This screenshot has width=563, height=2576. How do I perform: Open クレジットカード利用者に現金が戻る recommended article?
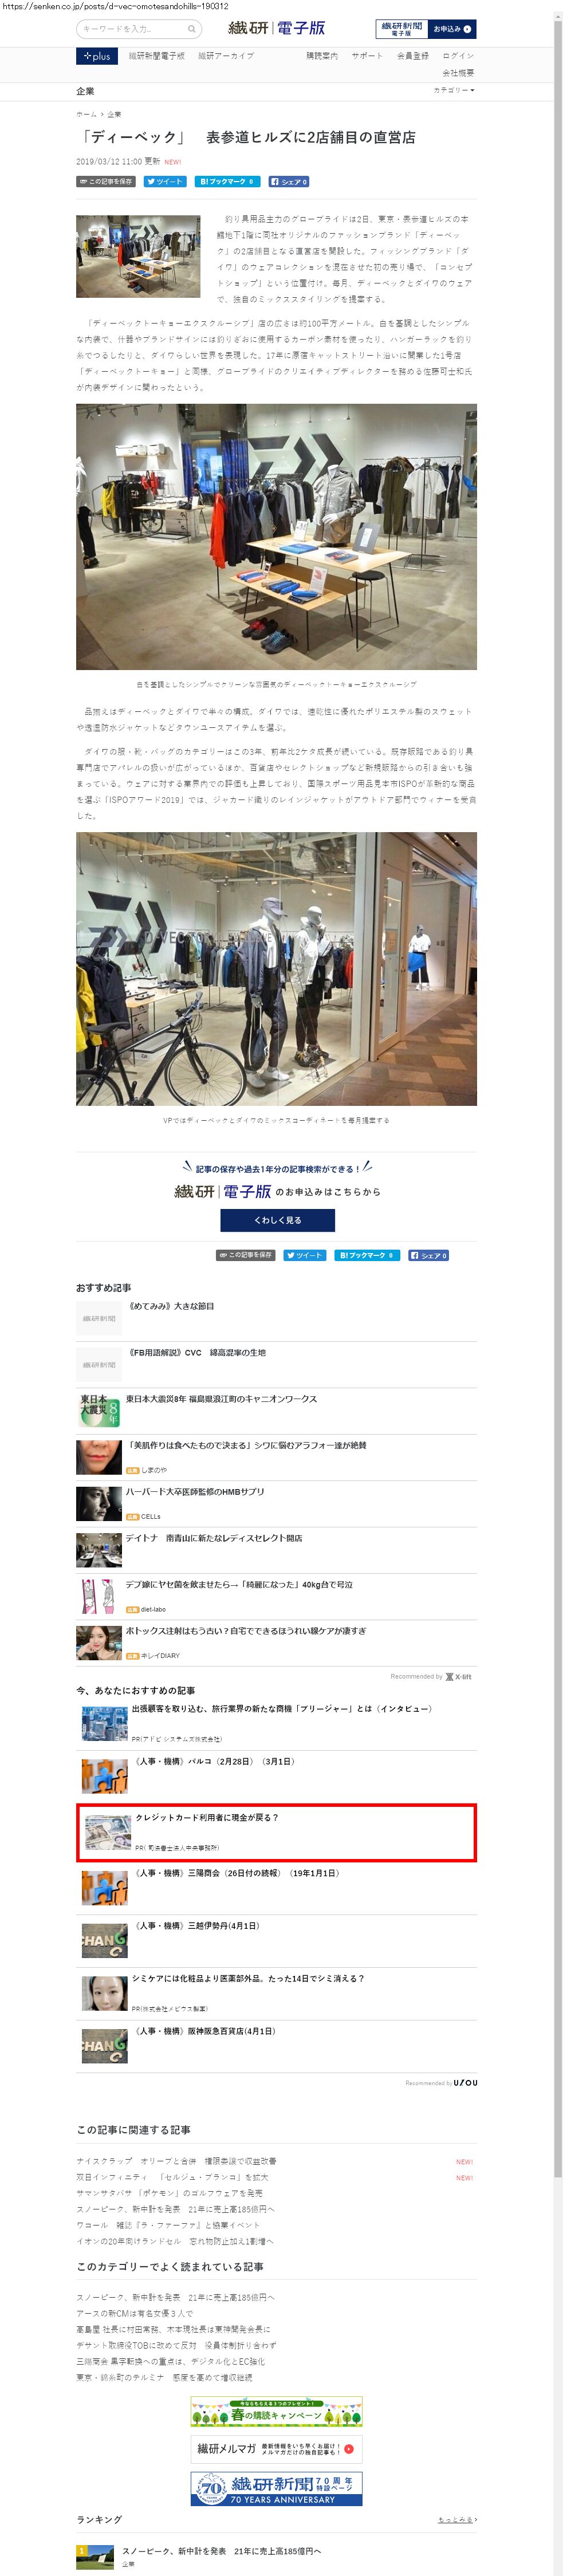point(276,1832)
